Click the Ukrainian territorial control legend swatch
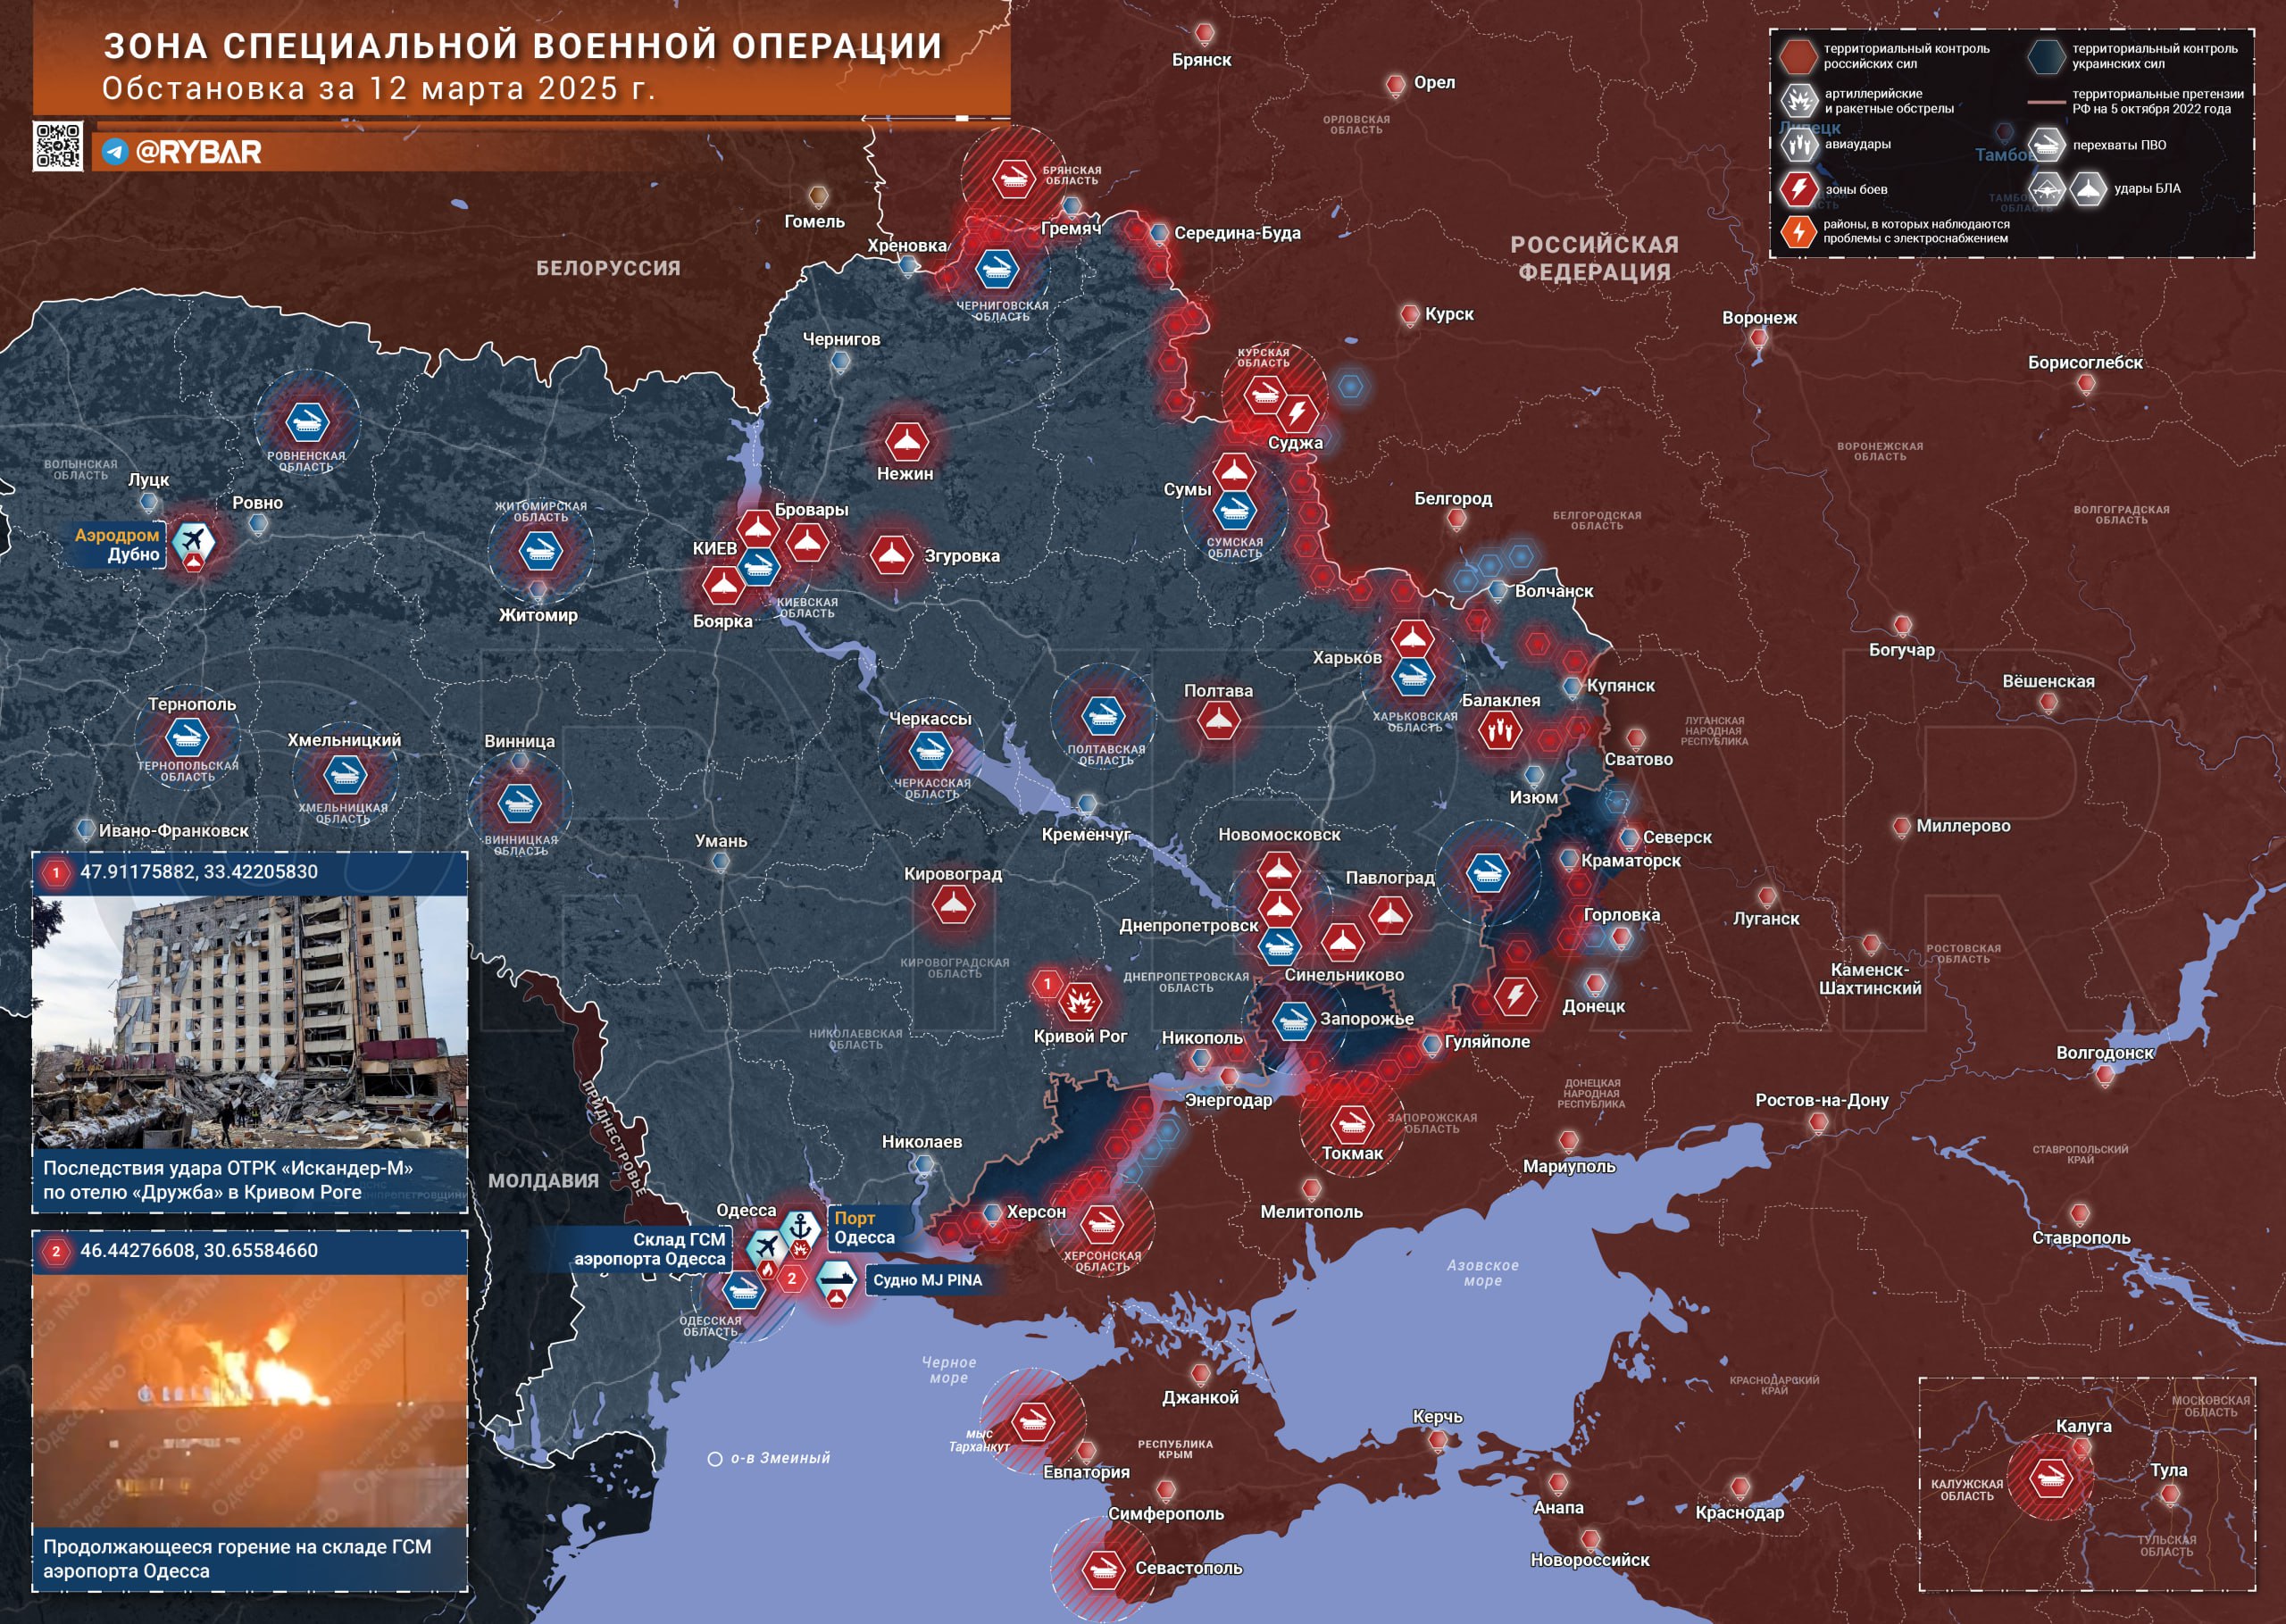2286x1624 pixels. click(2046, 56)
